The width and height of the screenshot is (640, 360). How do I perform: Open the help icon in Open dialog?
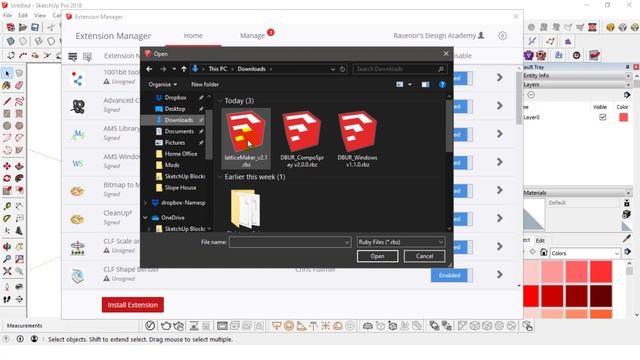pyautogui.click(x=442, y=84)
